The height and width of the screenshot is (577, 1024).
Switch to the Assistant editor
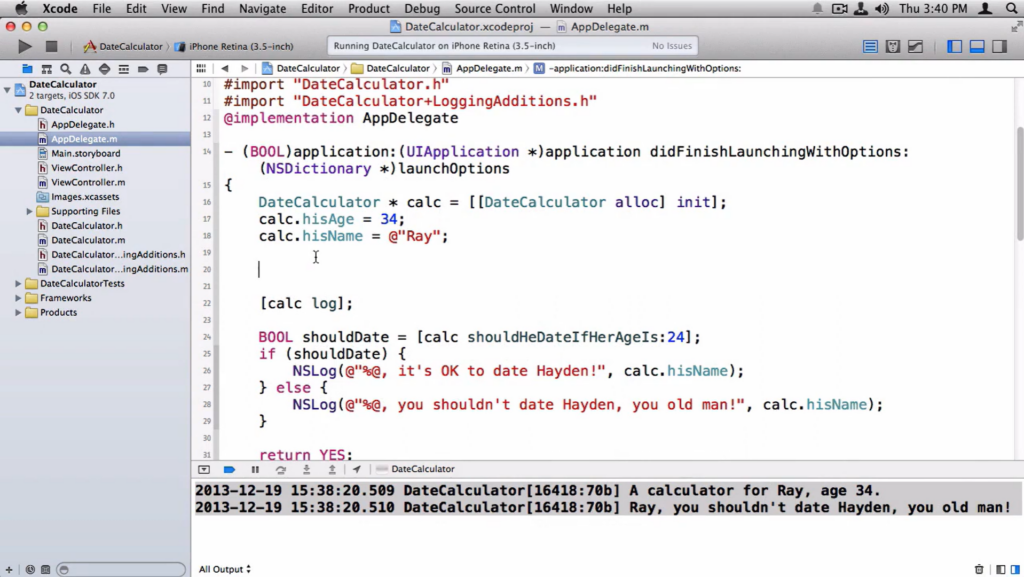pyautogui.click(x=893, y=45)
